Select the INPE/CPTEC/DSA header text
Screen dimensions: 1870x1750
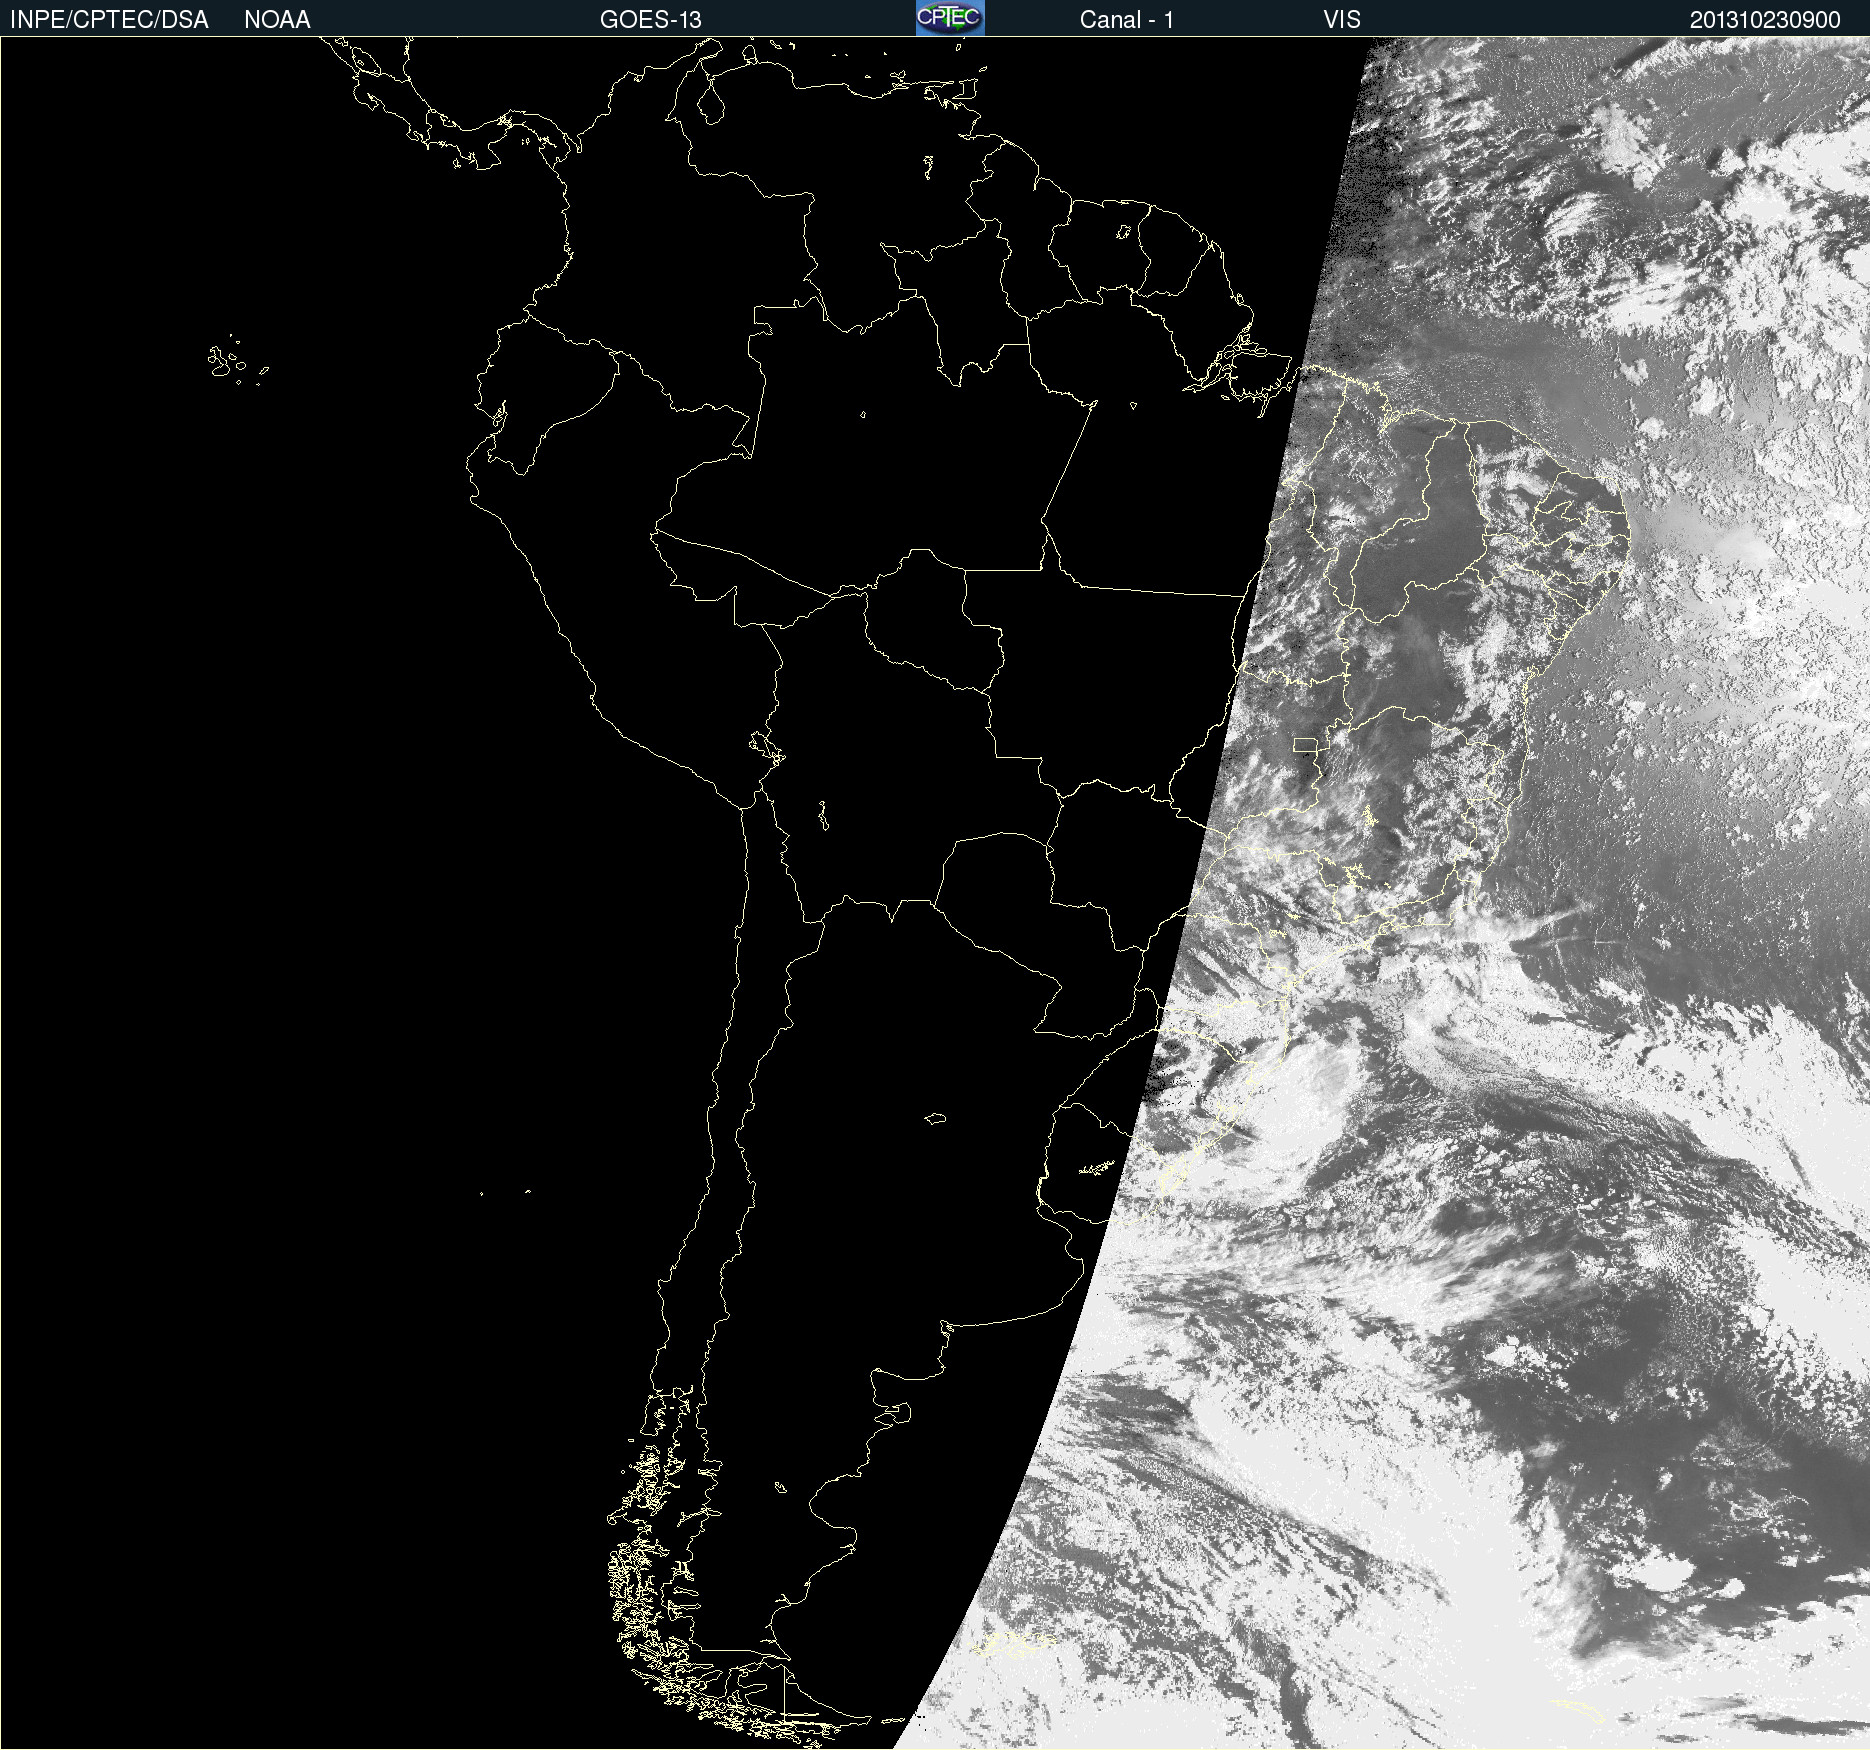click(109, 20)
